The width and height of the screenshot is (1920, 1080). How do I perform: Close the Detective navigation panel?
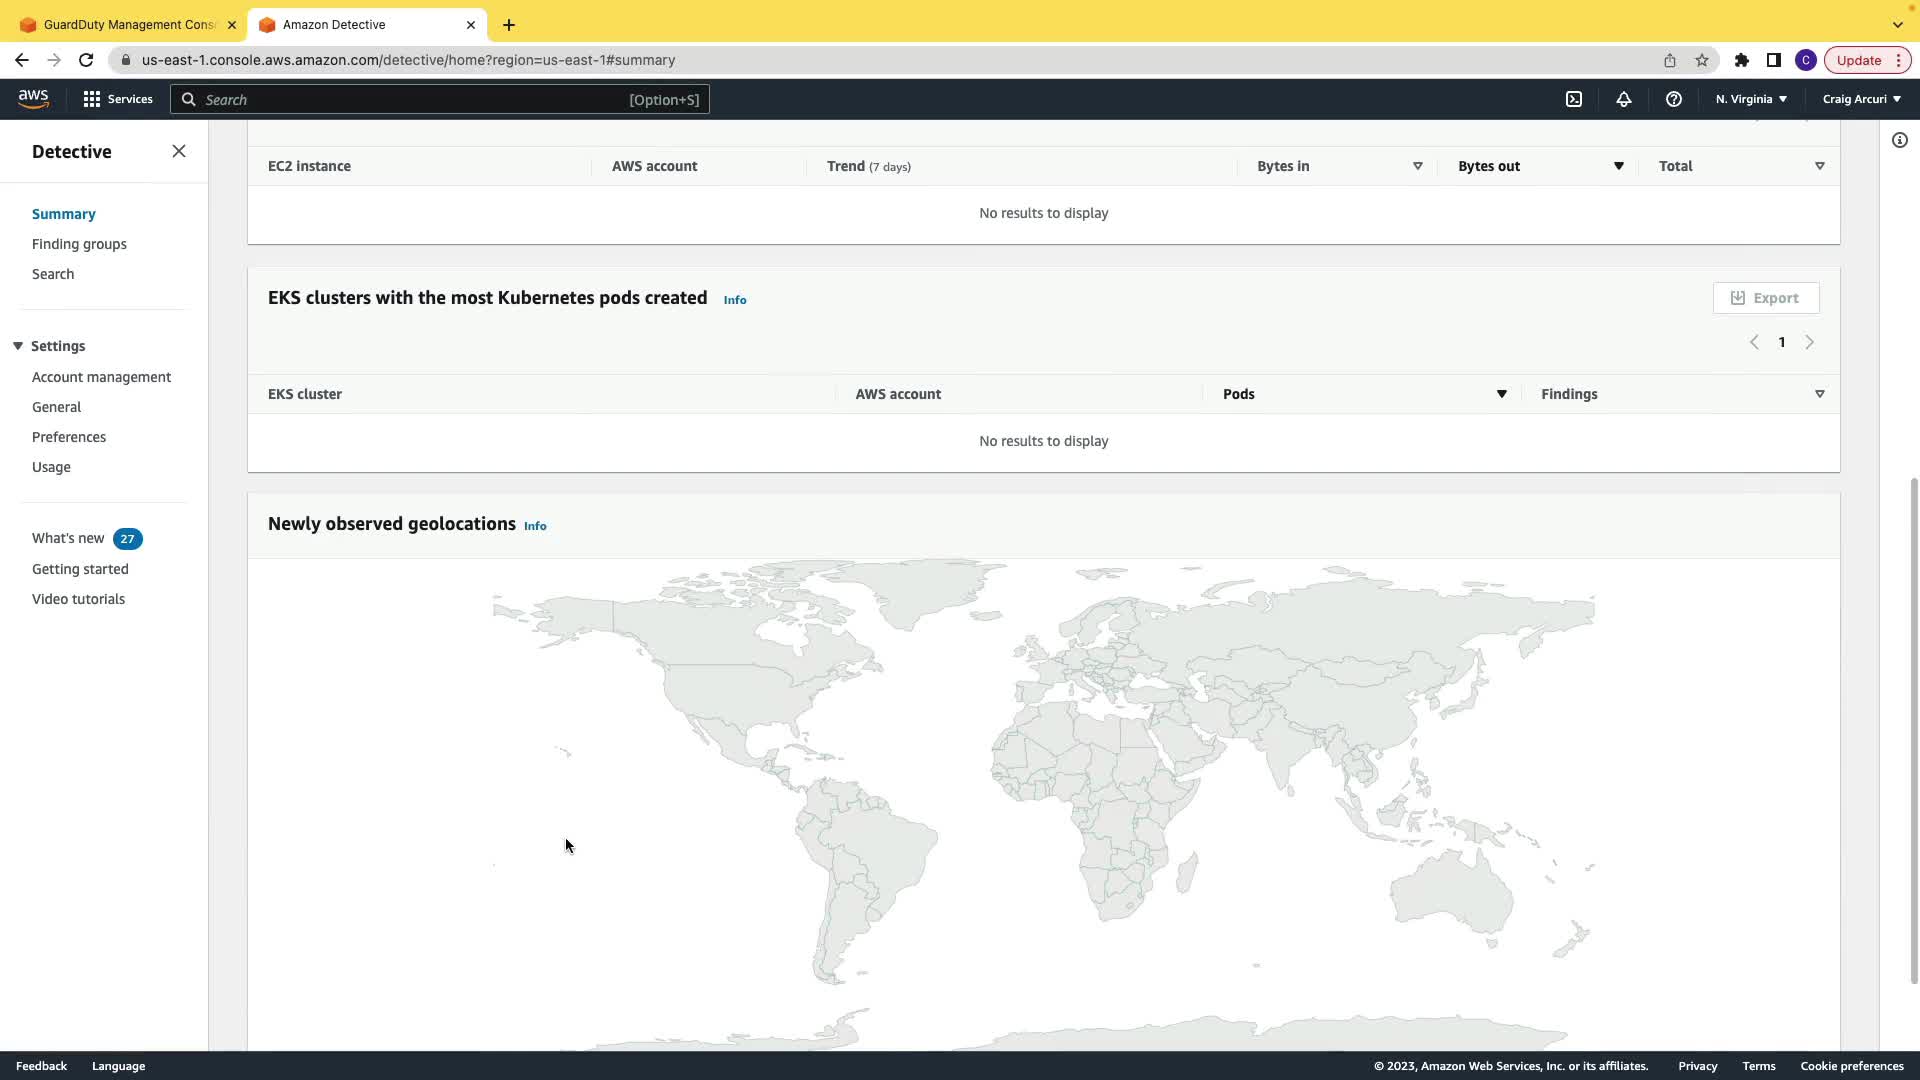pyautogui.click(x=179, y=151)
